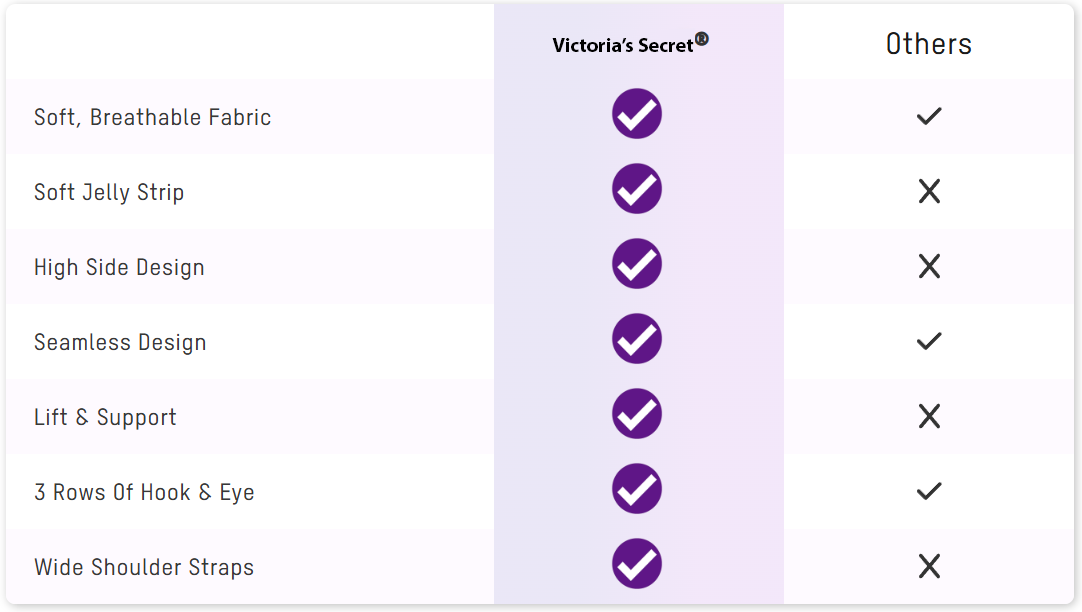Click purple checkmark for Wide Shoulder Straps
The image size is (1082, 612).
pos(637,564)
